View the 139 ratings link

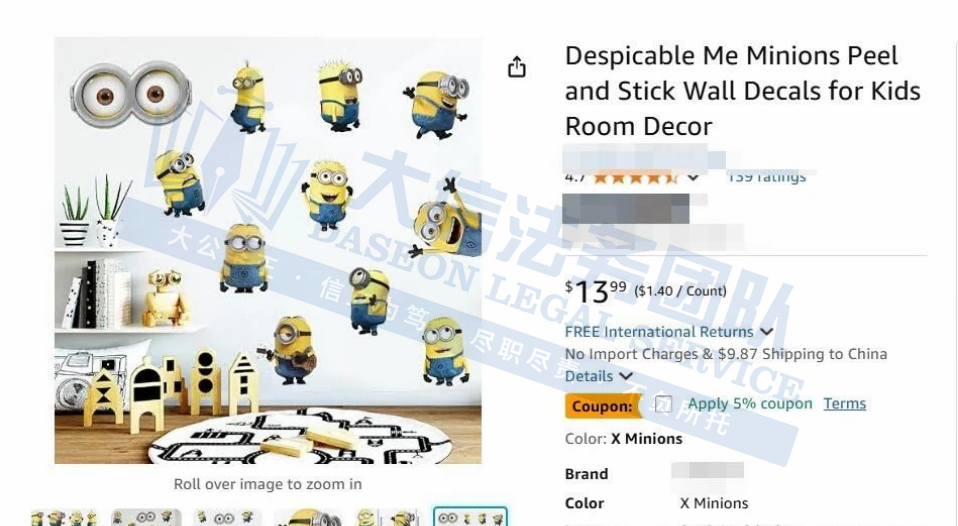pos(767,177)
